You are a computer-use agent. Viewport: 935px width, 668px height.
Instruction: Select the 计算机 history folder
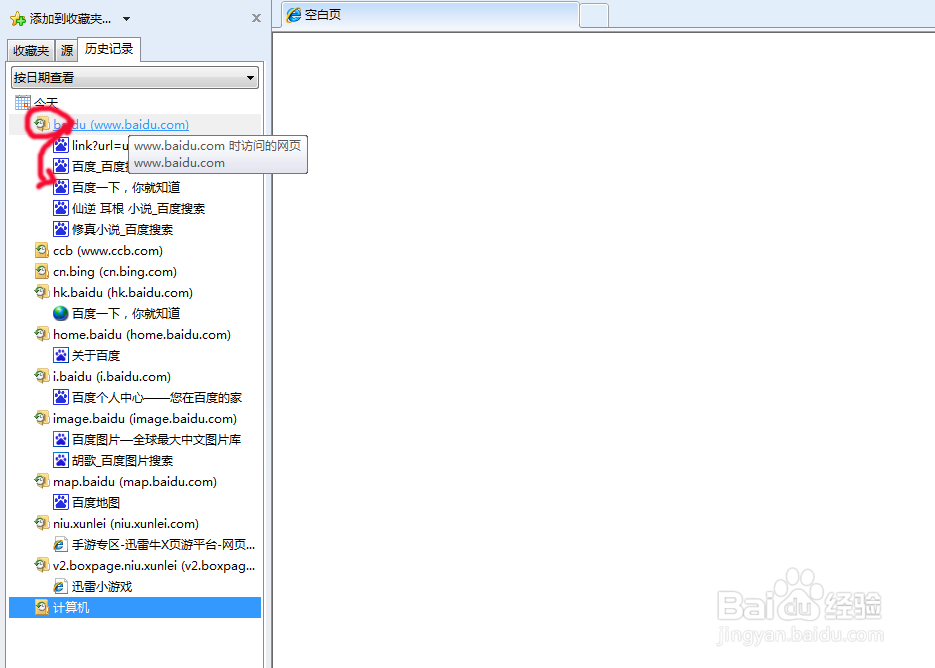(x=135, y=607)
